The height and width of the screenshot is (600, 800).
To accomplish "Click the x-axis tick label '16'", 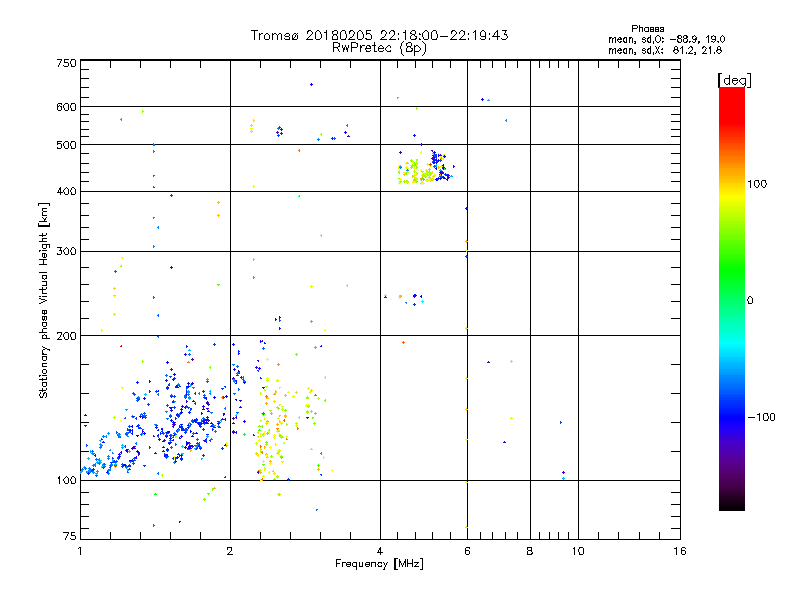I will click(x=680, y=551).
